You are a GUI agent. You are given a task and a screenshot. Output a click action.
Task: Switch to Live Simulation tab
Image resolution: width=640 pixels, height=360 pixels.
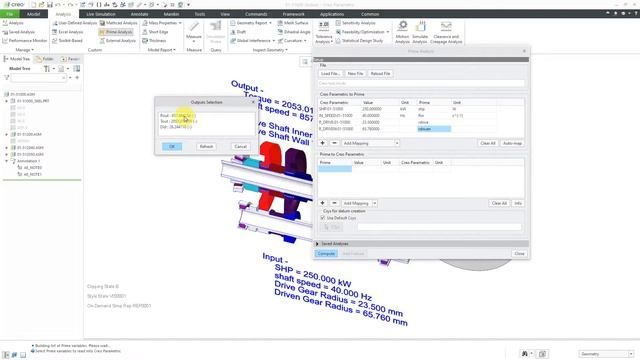coord(101,14)
